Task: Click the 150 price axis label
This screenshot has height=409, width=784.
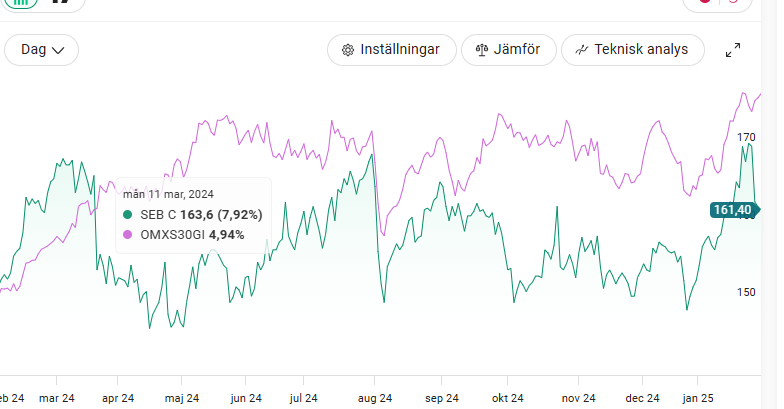Action: coord(746,292)
